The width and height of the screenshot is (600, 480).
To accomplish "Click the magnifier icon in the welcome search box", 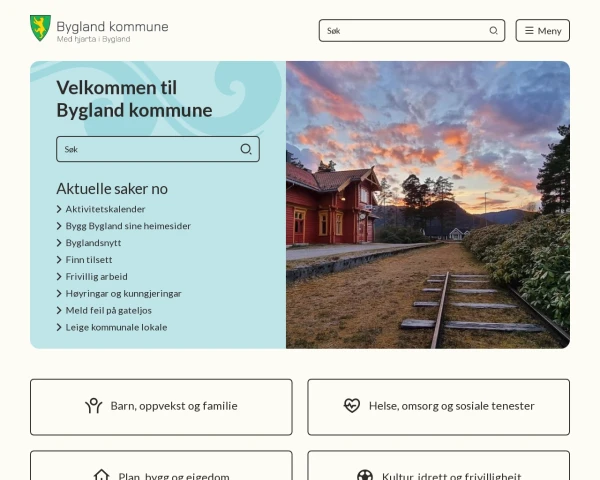I will pyautogui.click(x=246, y=149).
